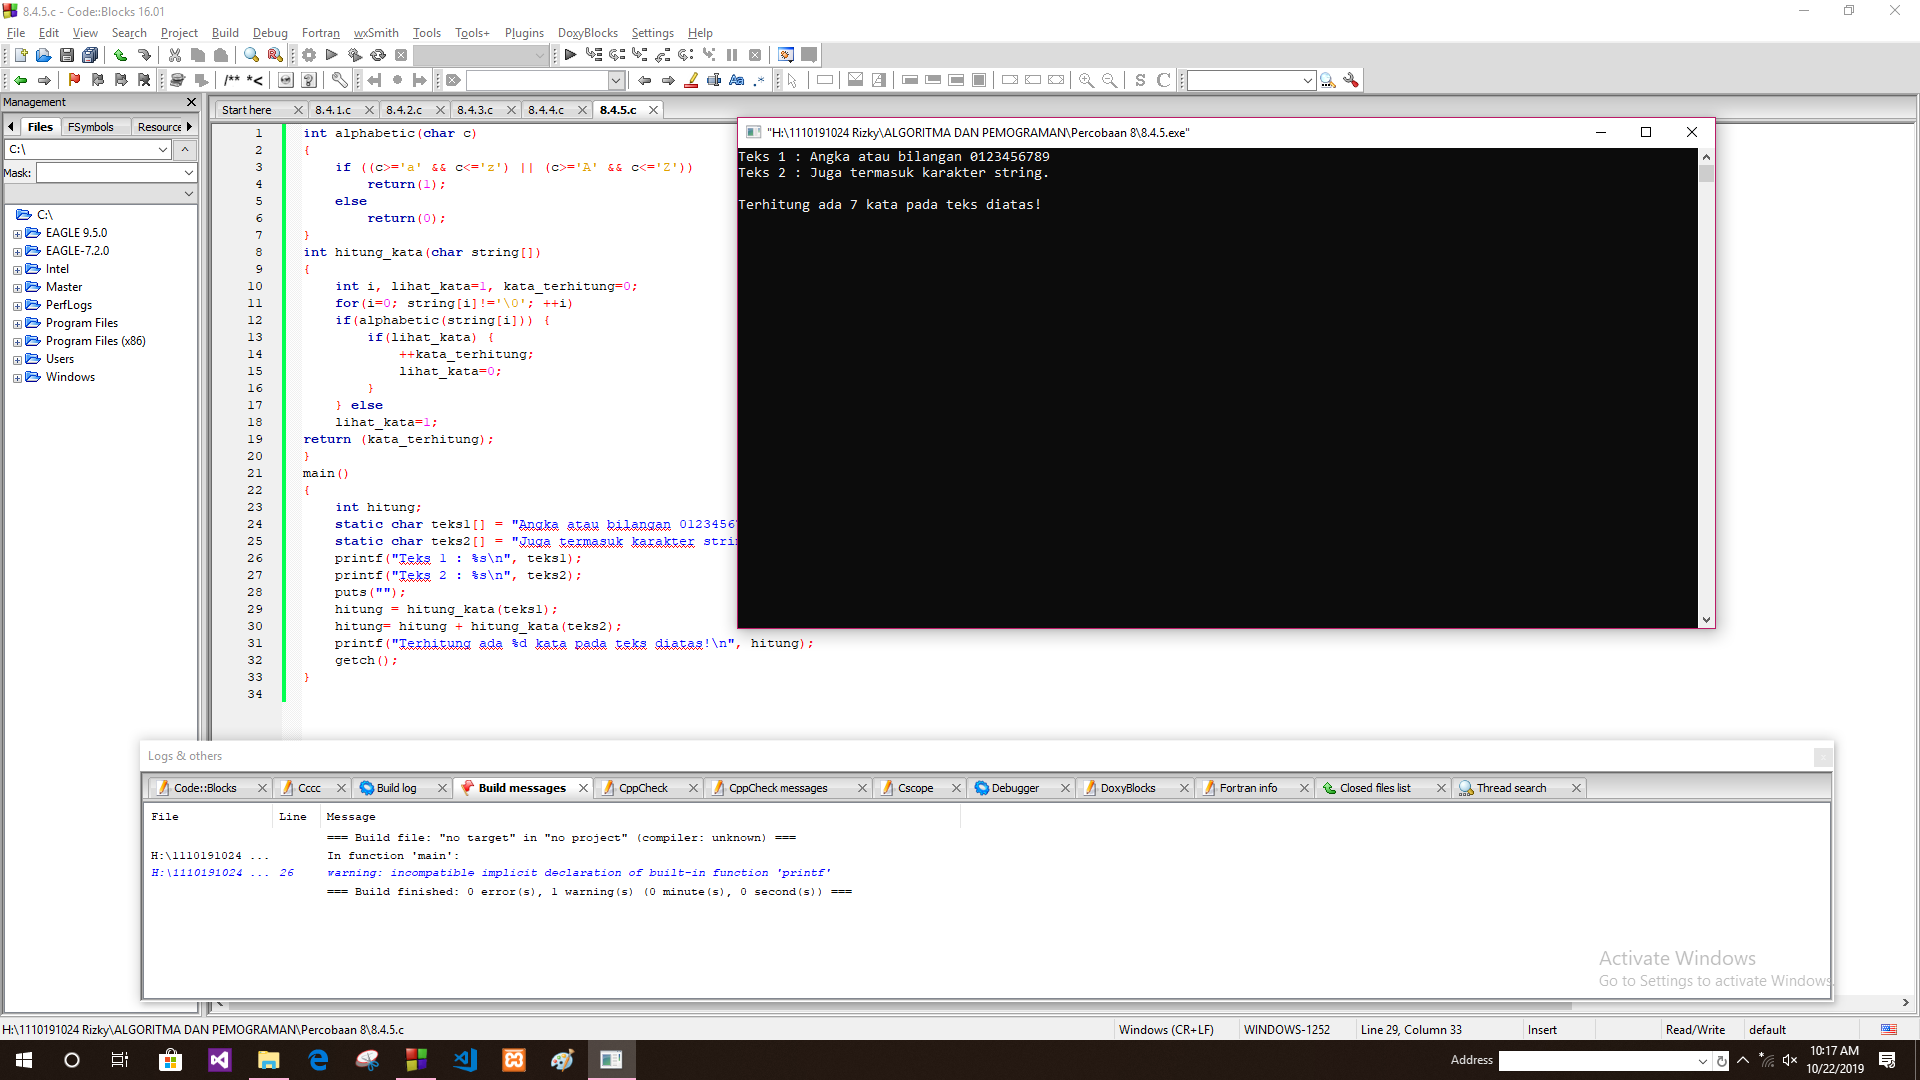Open Find with the magnifier toolbar icon
1920x1080 pixels.
(251, 55)
